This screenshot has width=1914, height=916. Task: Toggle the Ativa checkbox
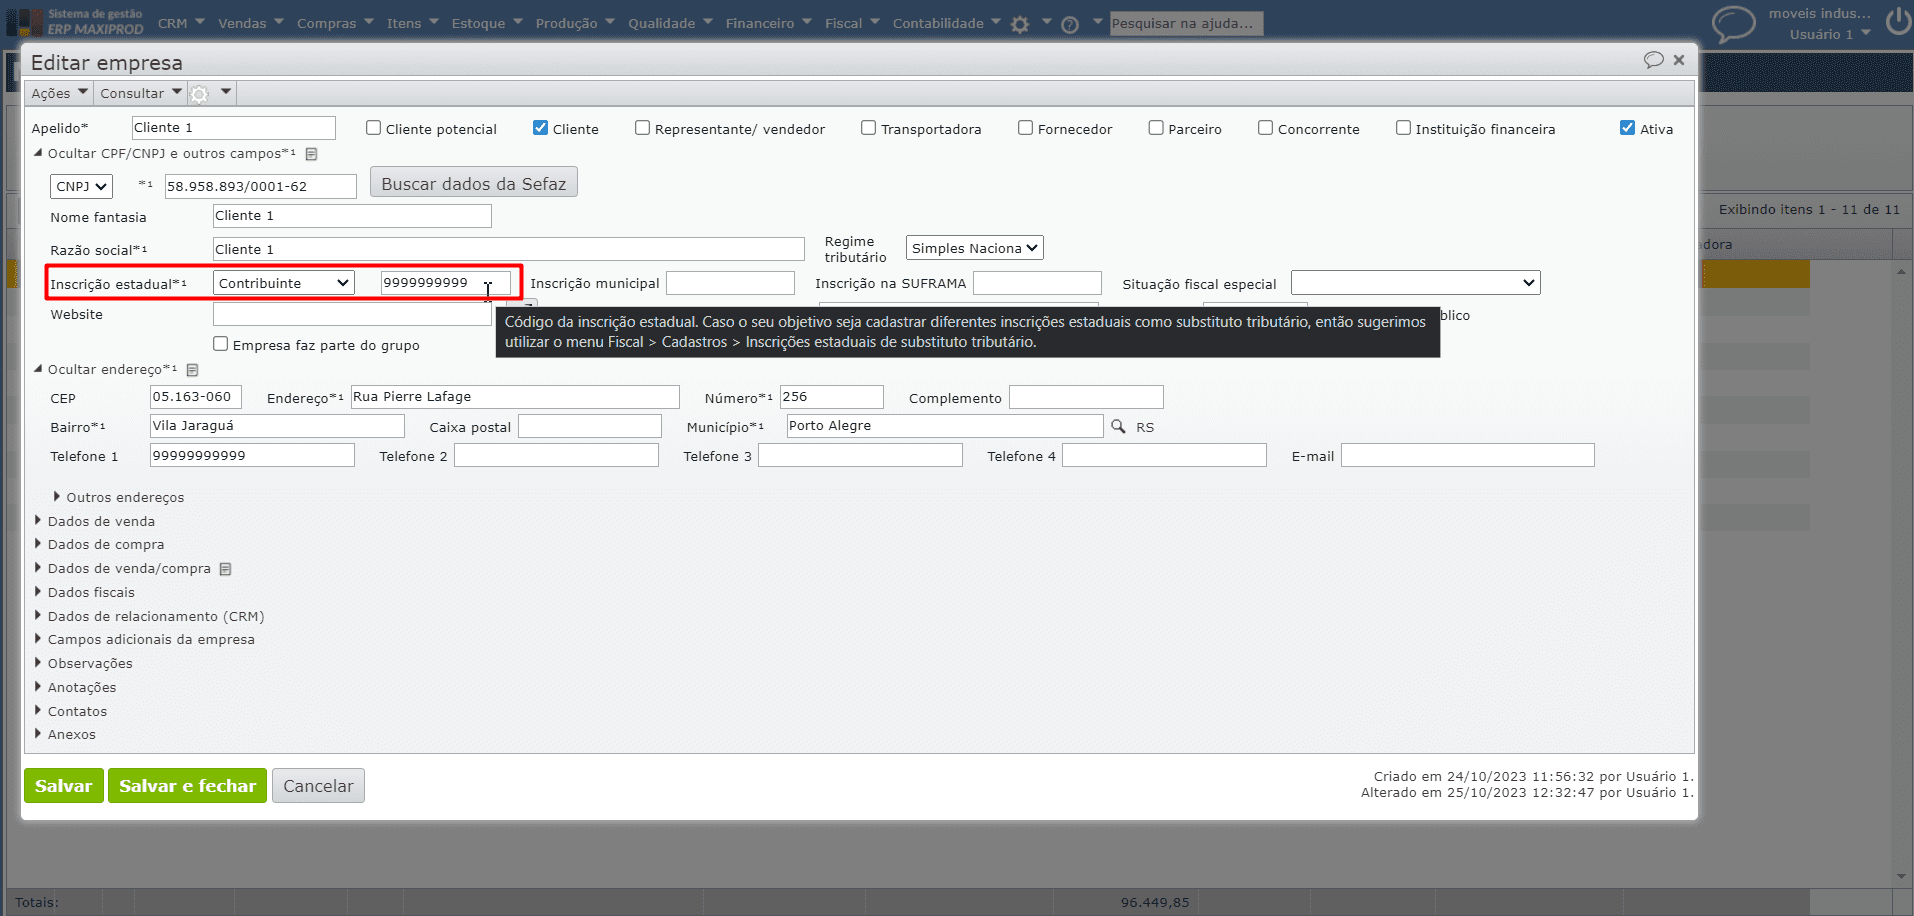tap(1628, 128)
